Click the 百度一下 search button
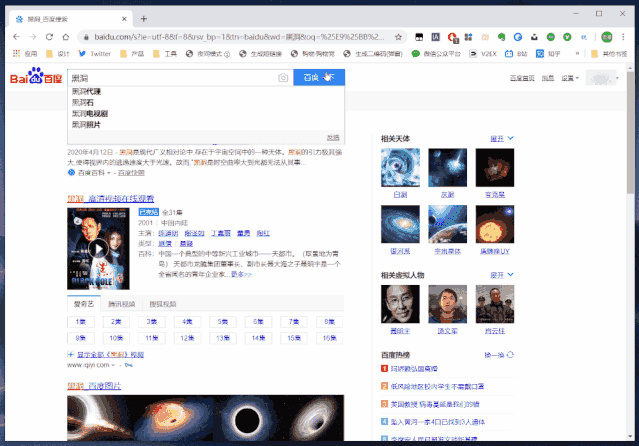This screenshot has height=446, width=639. coord(319,77)
